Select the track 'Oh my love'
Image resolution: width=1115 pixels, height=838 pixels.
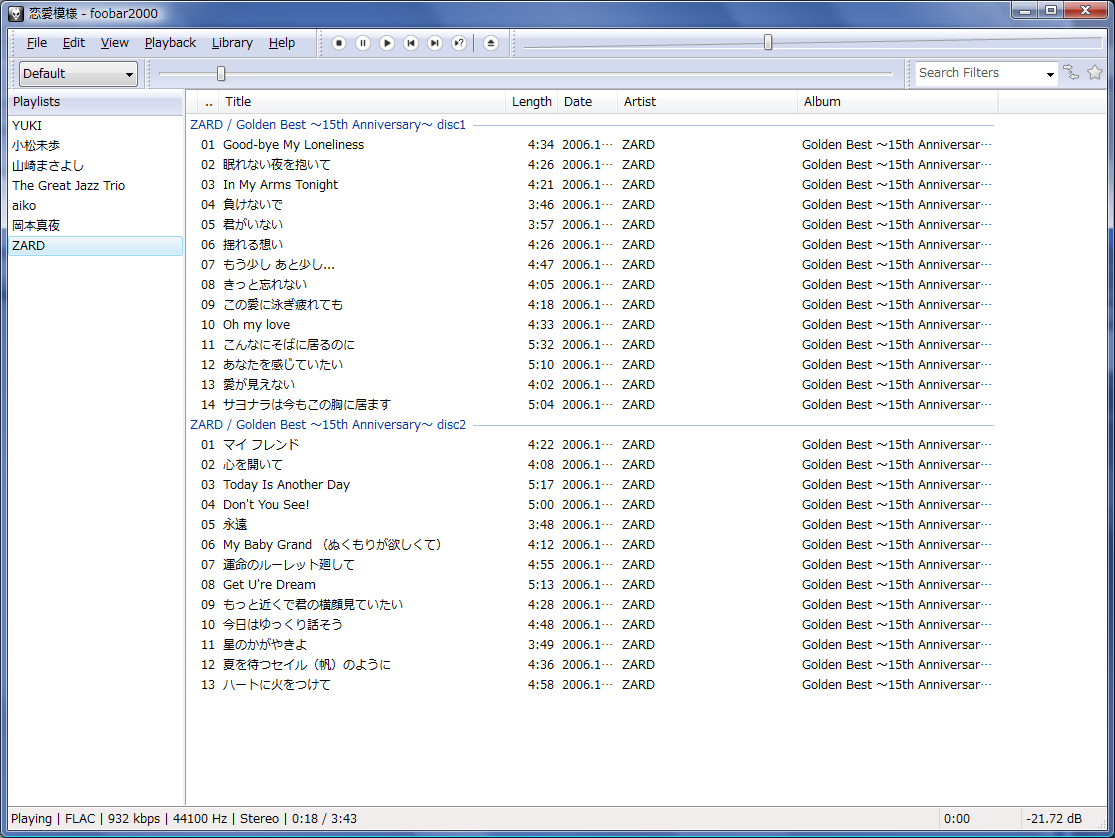click(x=256, y=325)
